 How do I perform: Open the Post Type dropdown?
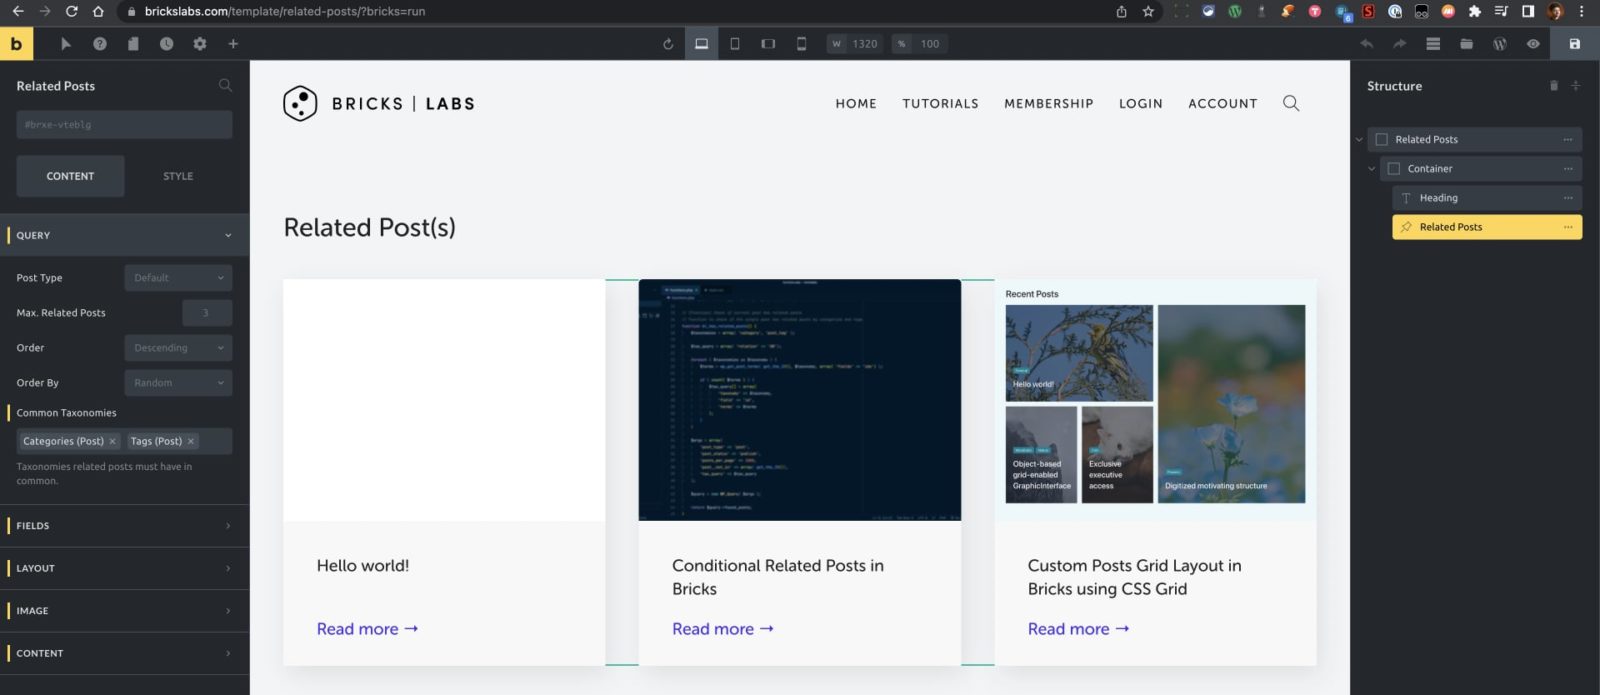click(x=178, y=278)
